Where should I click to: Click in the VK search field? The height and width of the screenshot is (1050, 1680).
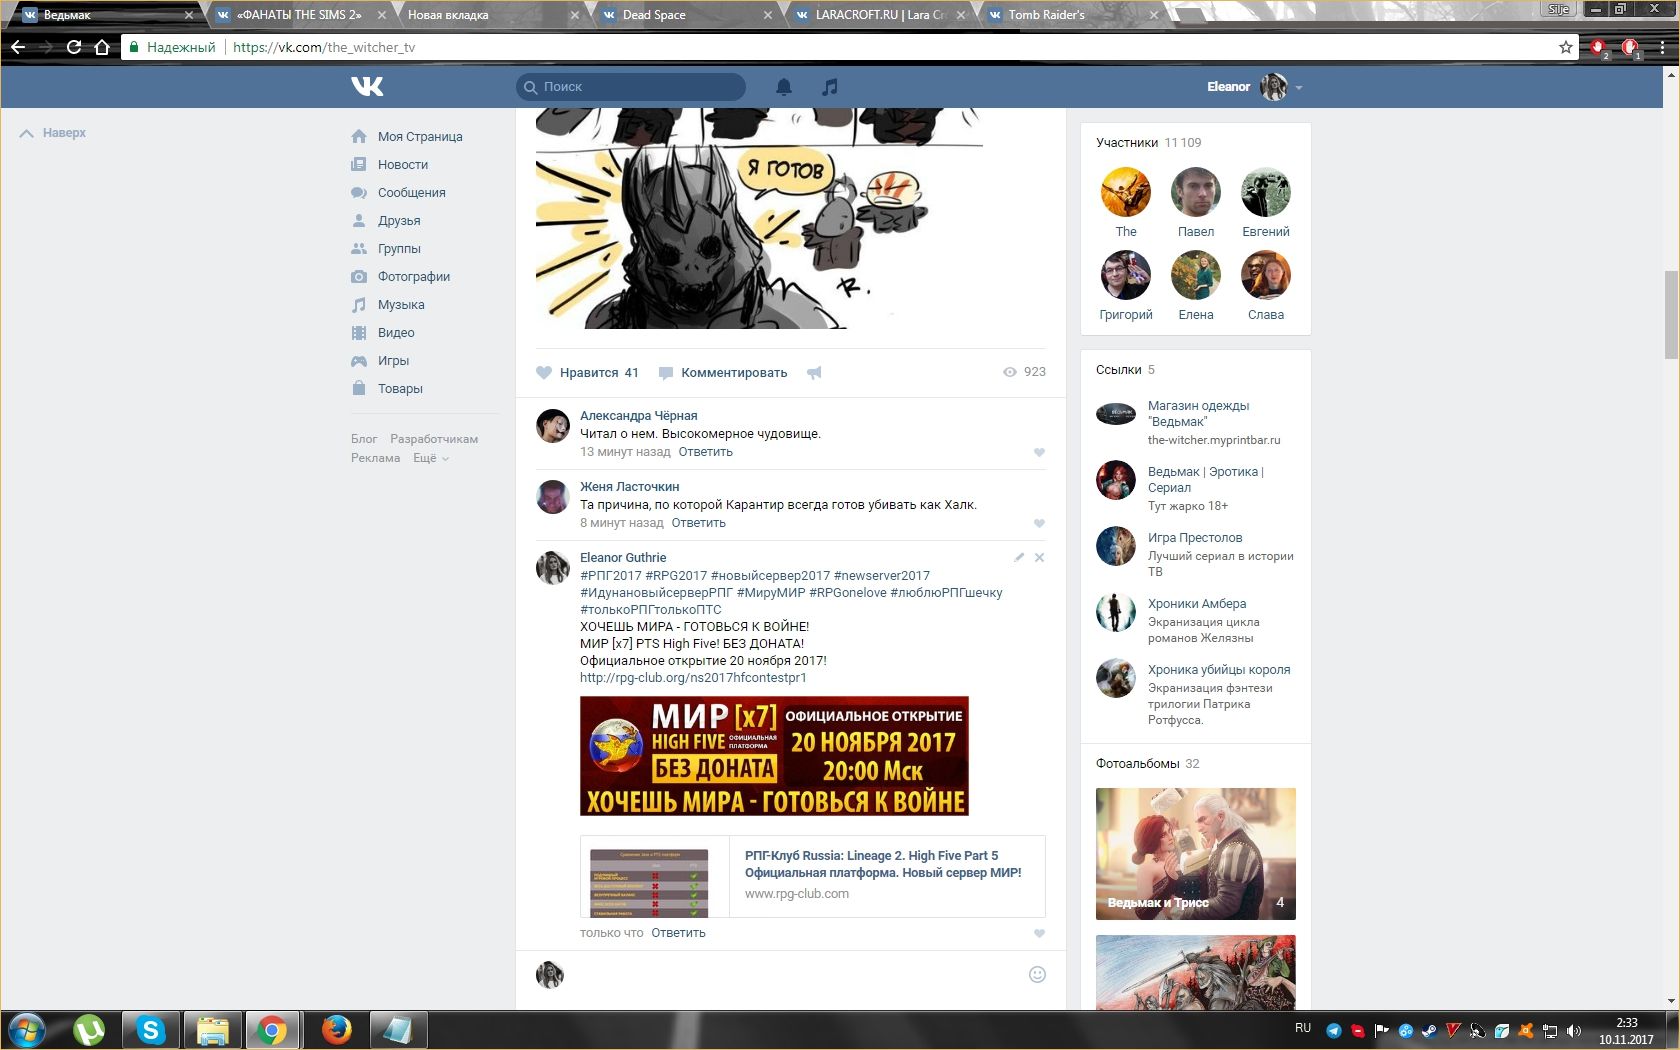pos(631,87)
